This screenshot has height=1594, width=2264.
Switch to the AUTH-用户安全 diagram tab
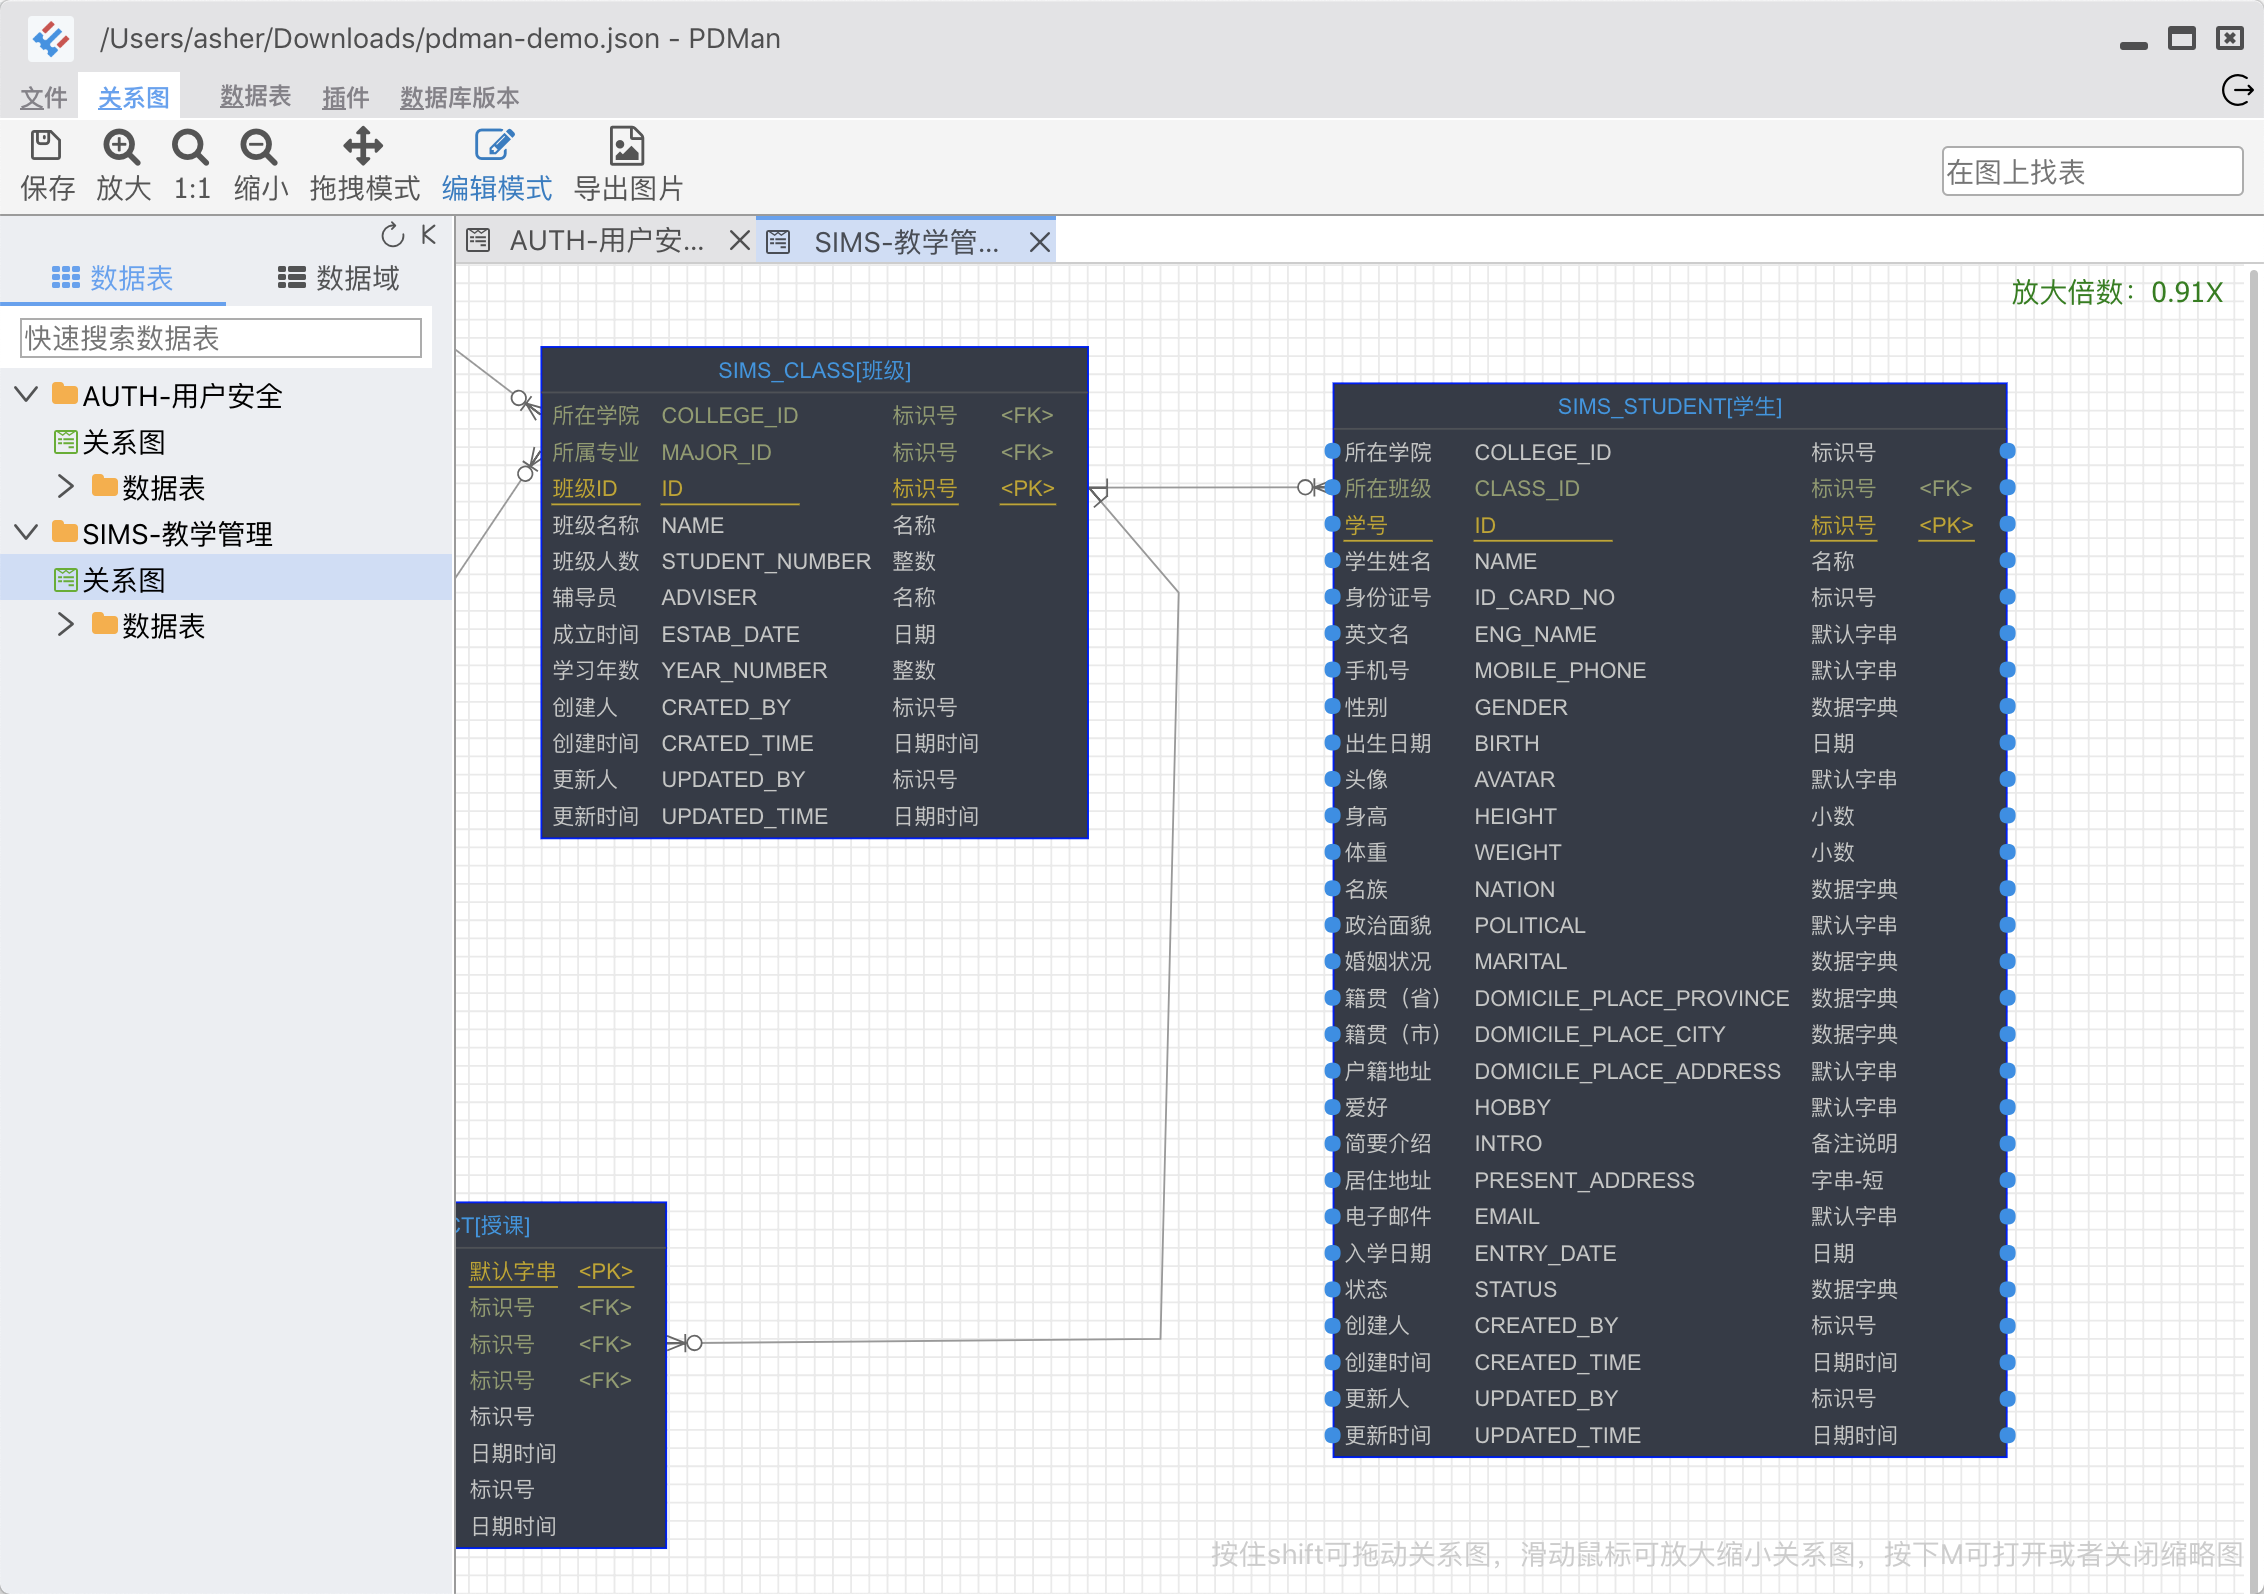coord(604,240)
